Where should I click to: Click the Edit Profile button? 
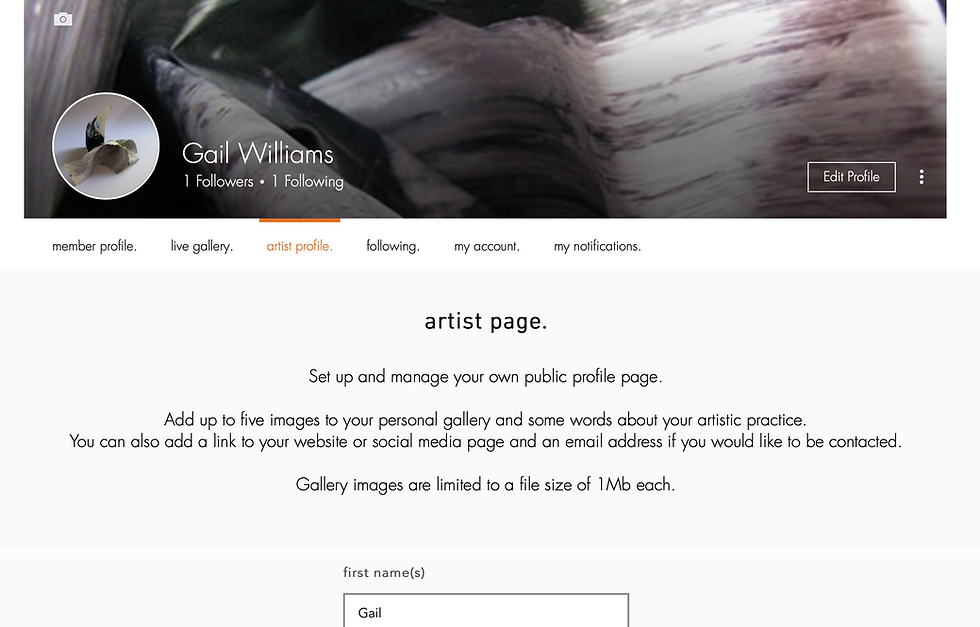(x=851, y=177)
